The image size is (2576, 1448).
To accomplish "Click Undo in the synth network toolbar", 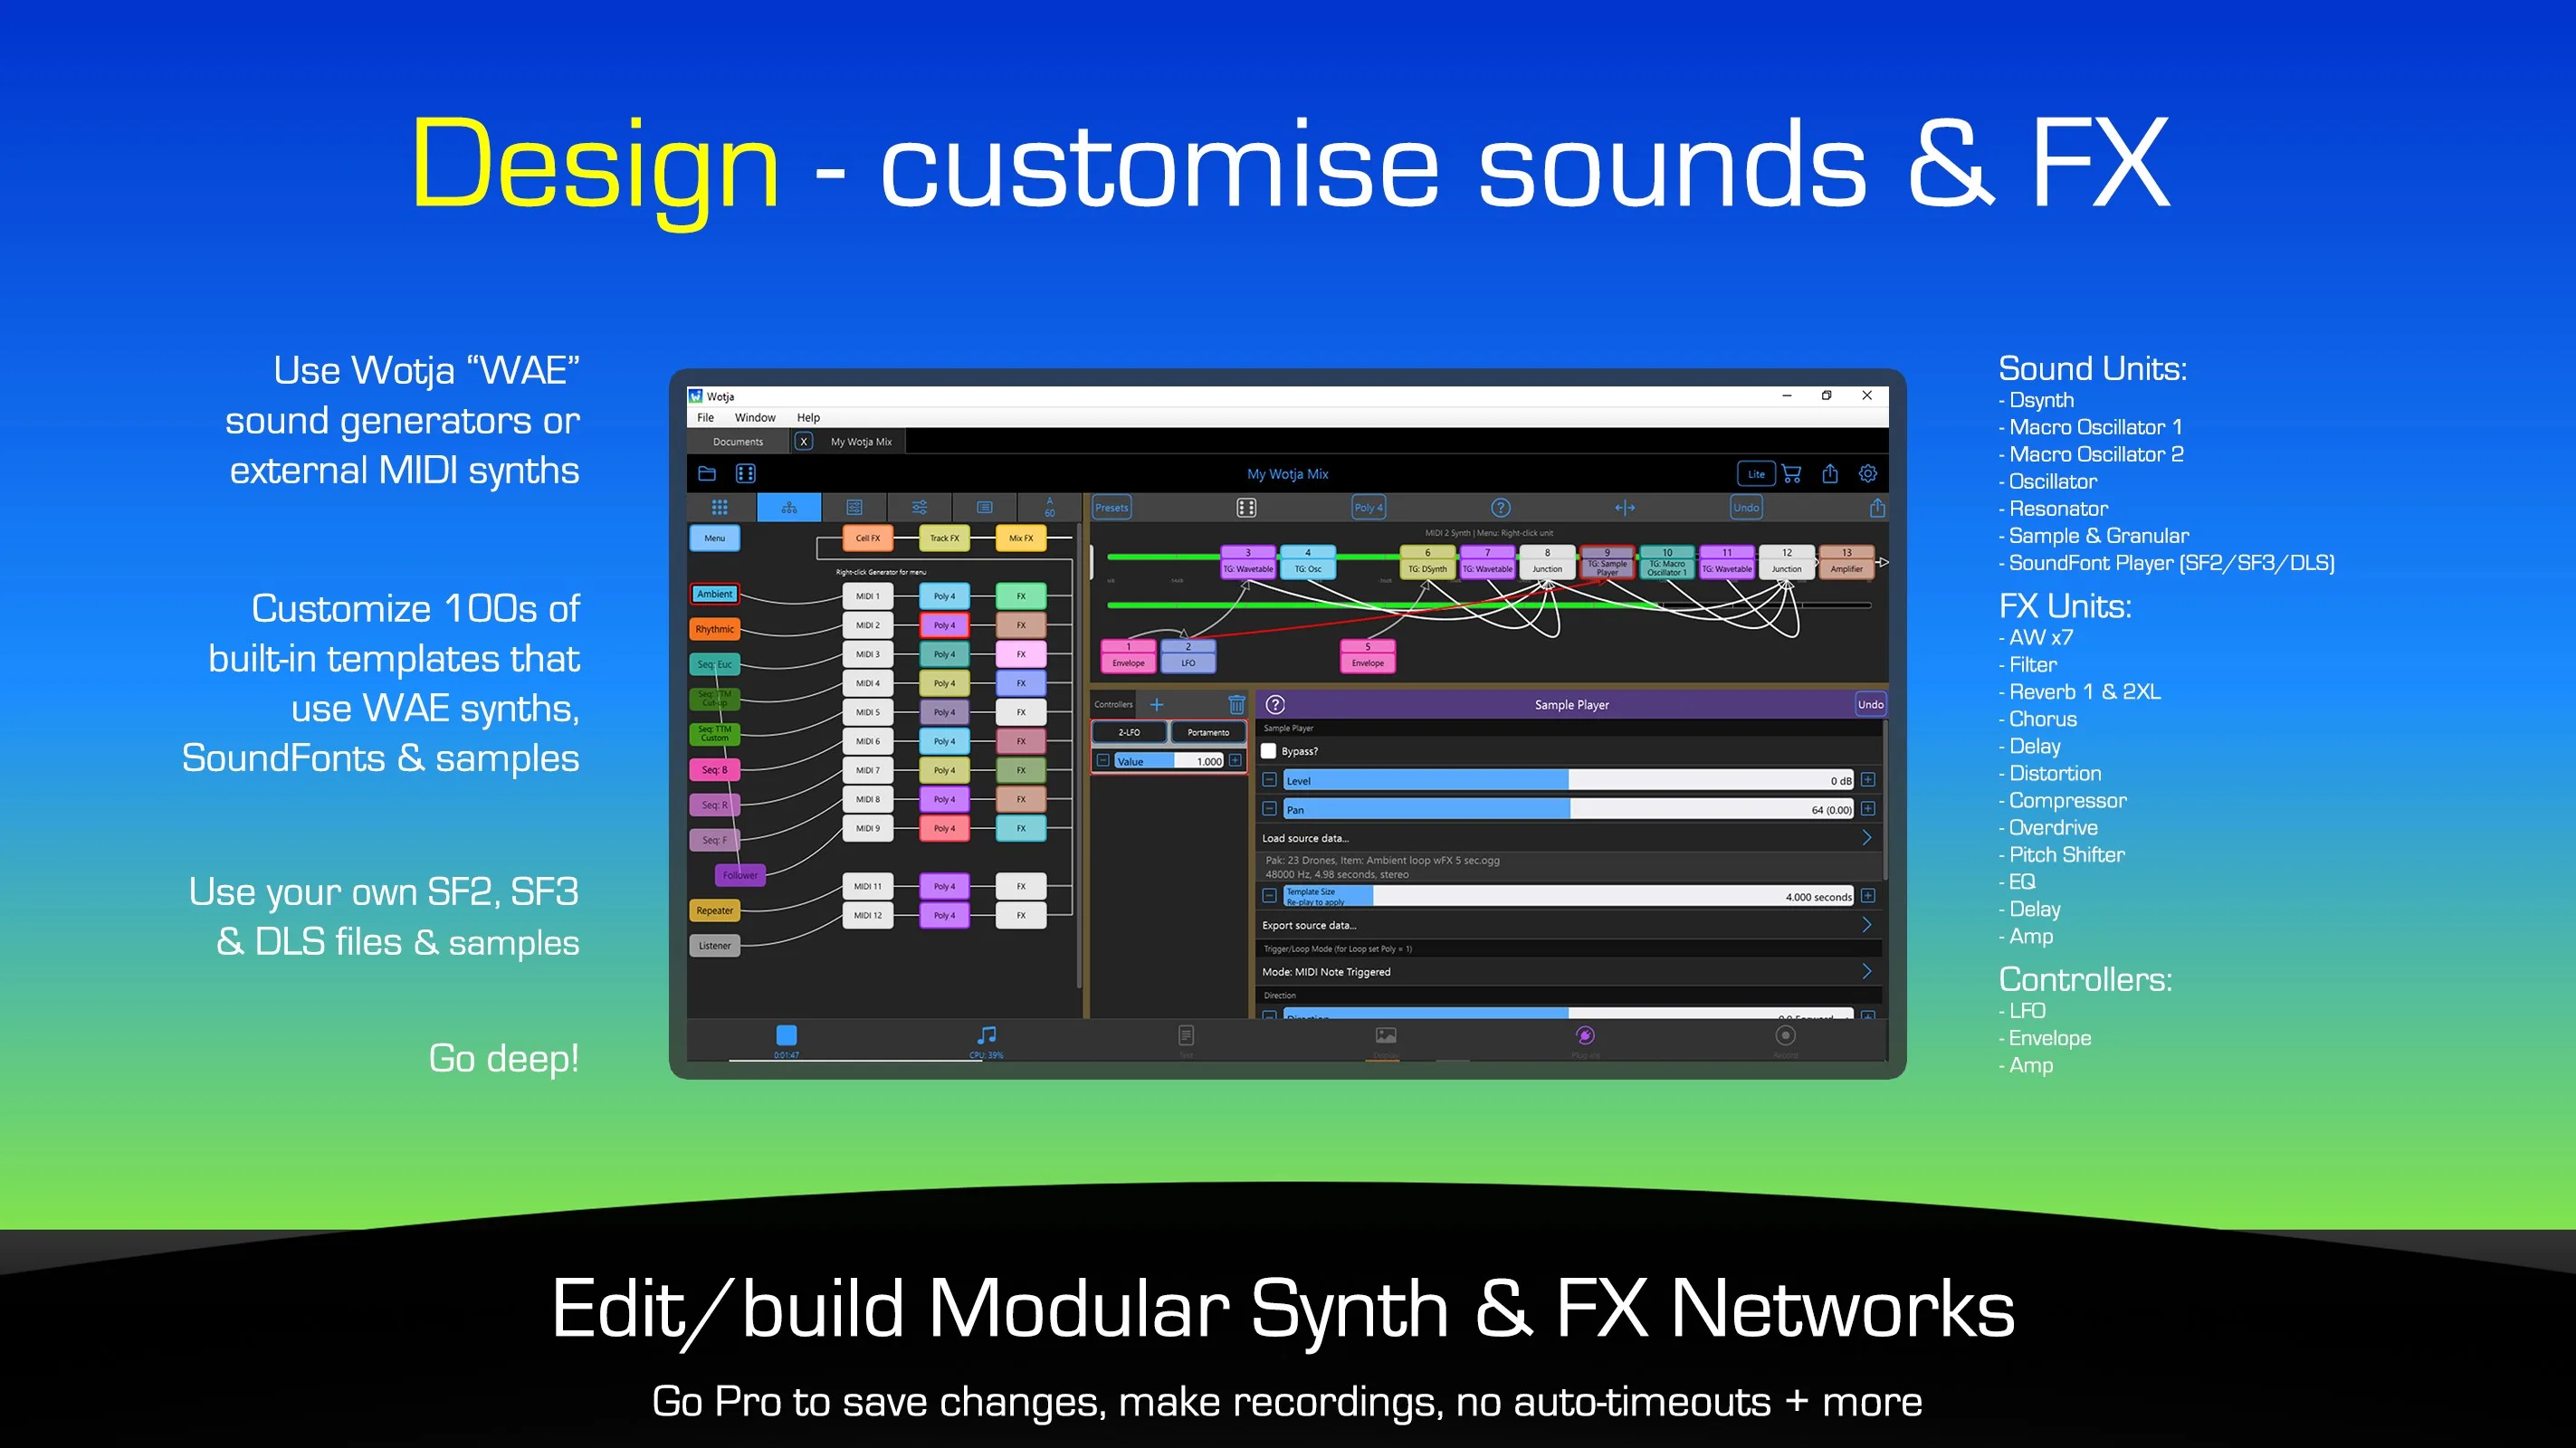I will pos(1746,508).
